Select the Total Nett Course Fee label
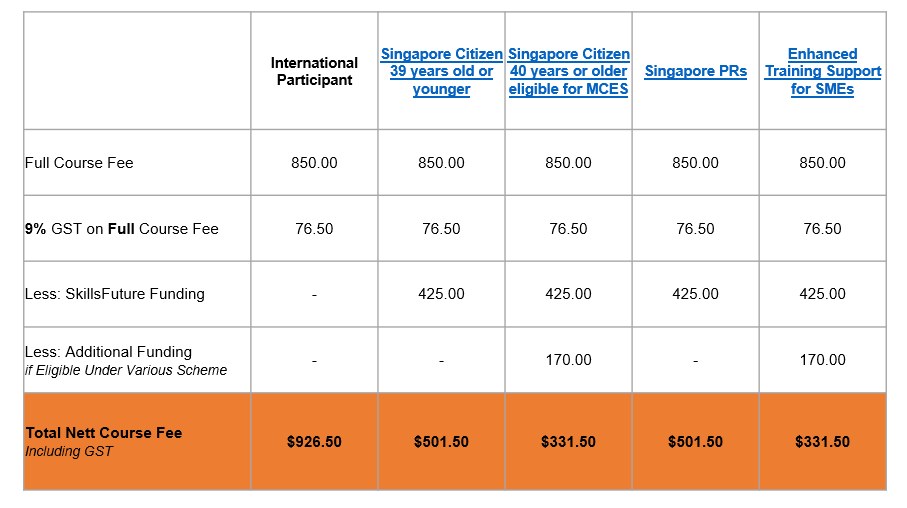This screenshot has width=907, height=508. point(104,433)
